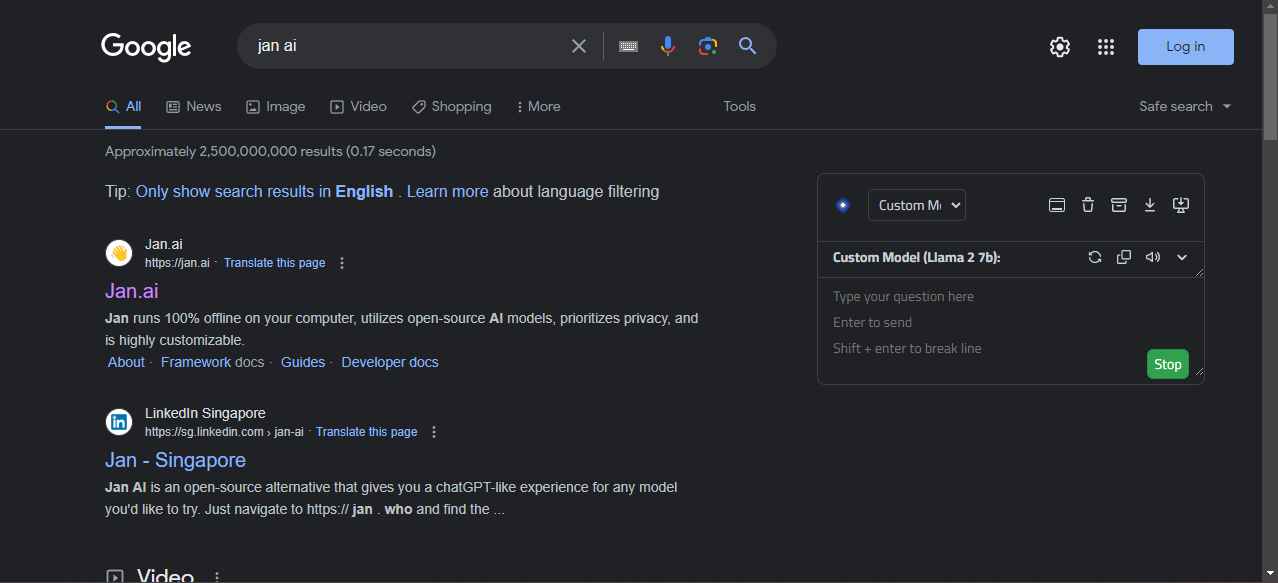This screenshot has height=583, width=1278.
Task: Clear the search box with the X icon
Action: [x=579, y=46]
